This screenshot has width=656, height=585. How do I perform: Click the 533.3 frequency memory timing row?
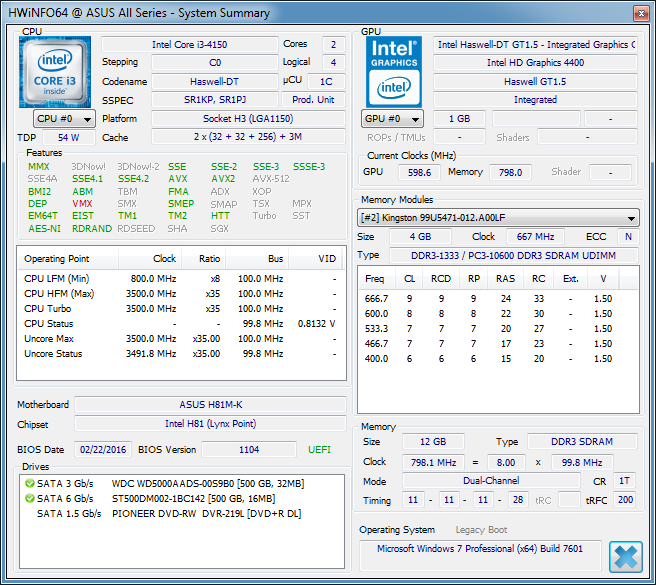(498, 329)
